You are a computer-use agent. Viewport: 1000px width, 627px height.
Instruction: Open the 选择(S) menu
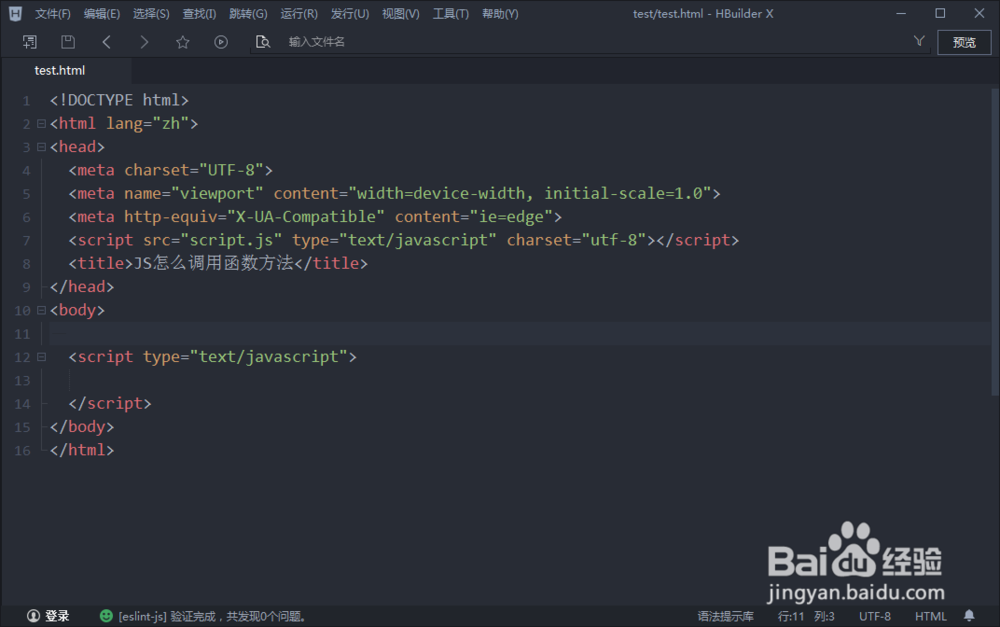[151, 13]
